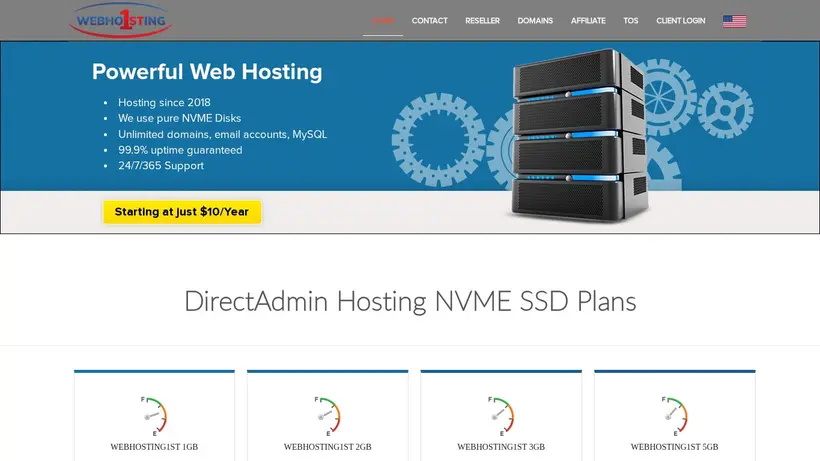Click '24/7/365 Support' bullet
The image size is (820, 461).
pos(161,166)
